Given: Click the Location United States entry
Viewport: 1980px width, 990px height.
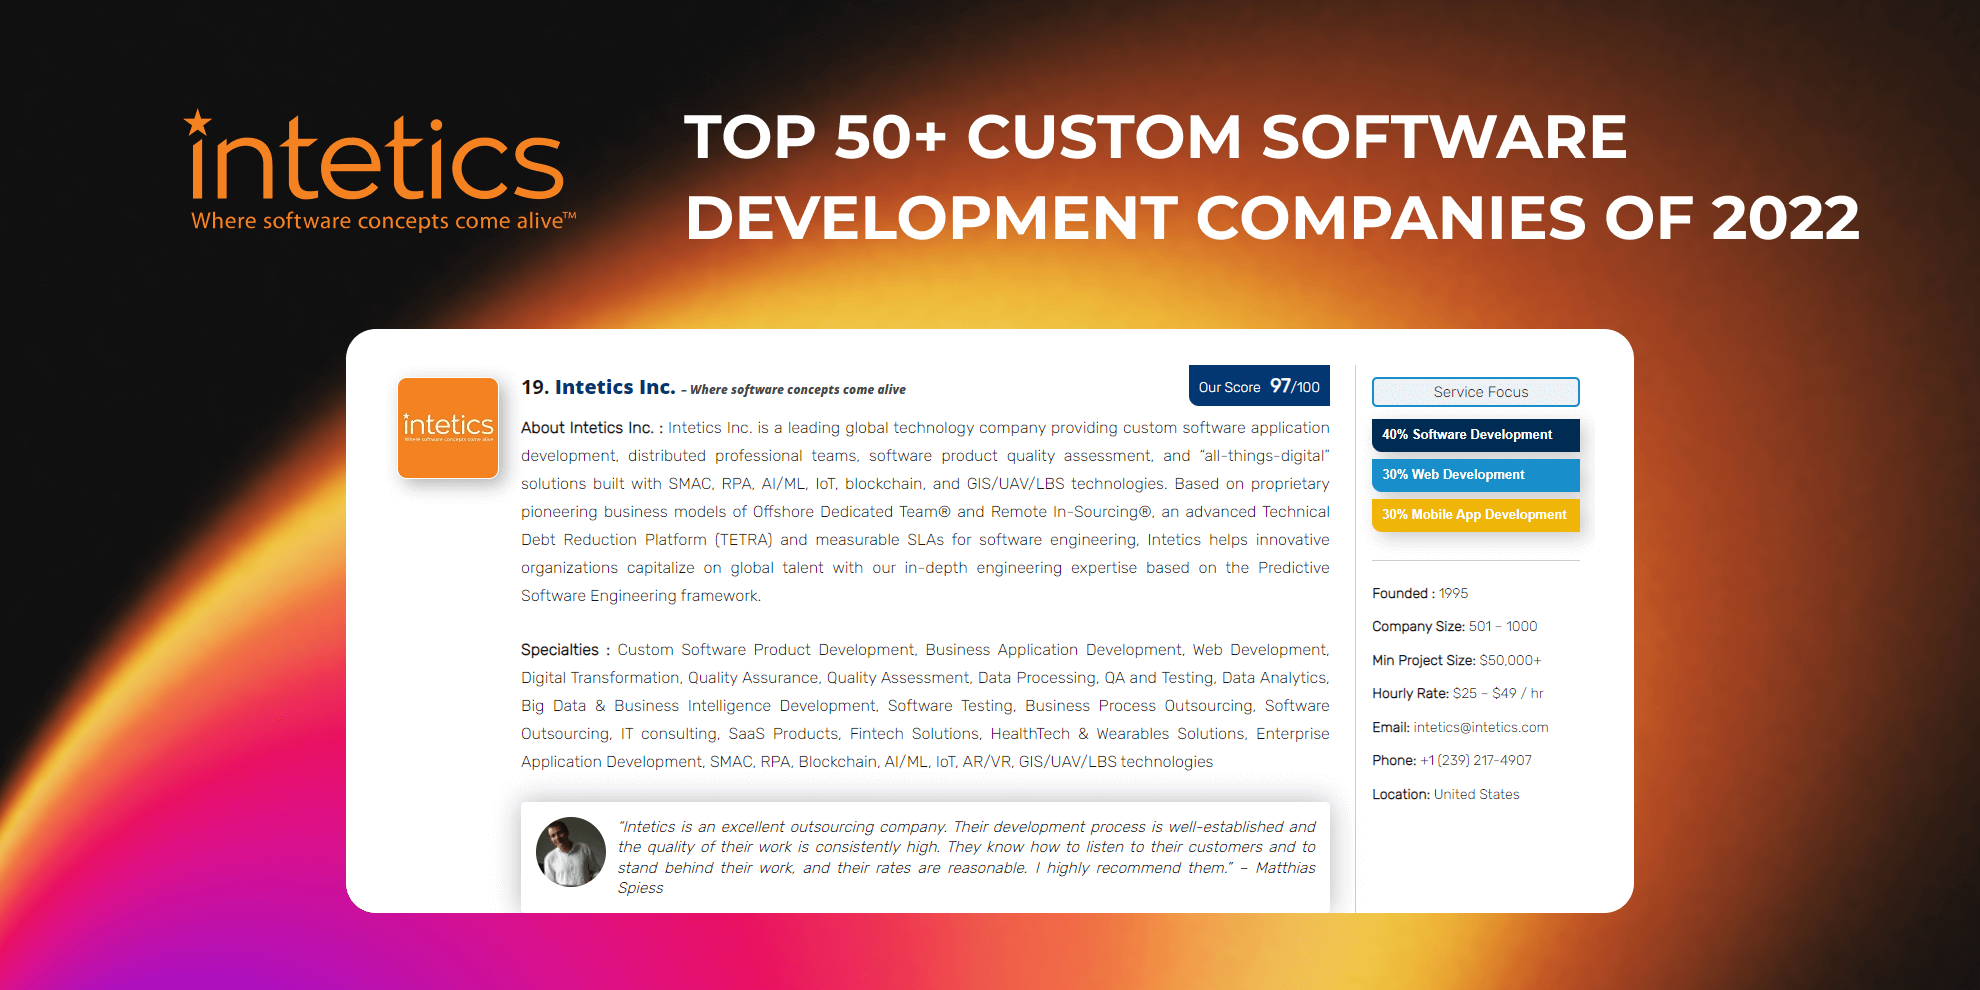Looking at the screenshot, I should [x=1445, y=794].
